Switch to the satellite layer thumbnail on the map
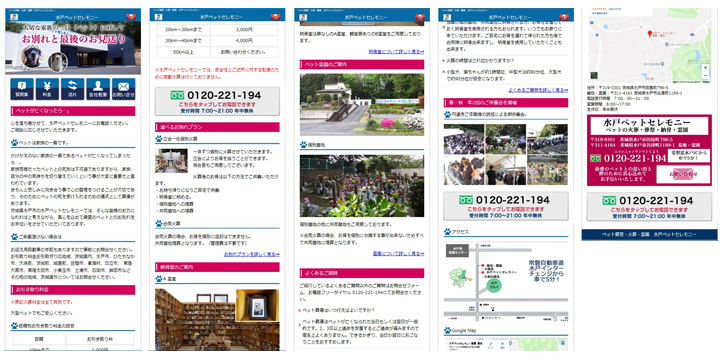 (x=594, y=74)
